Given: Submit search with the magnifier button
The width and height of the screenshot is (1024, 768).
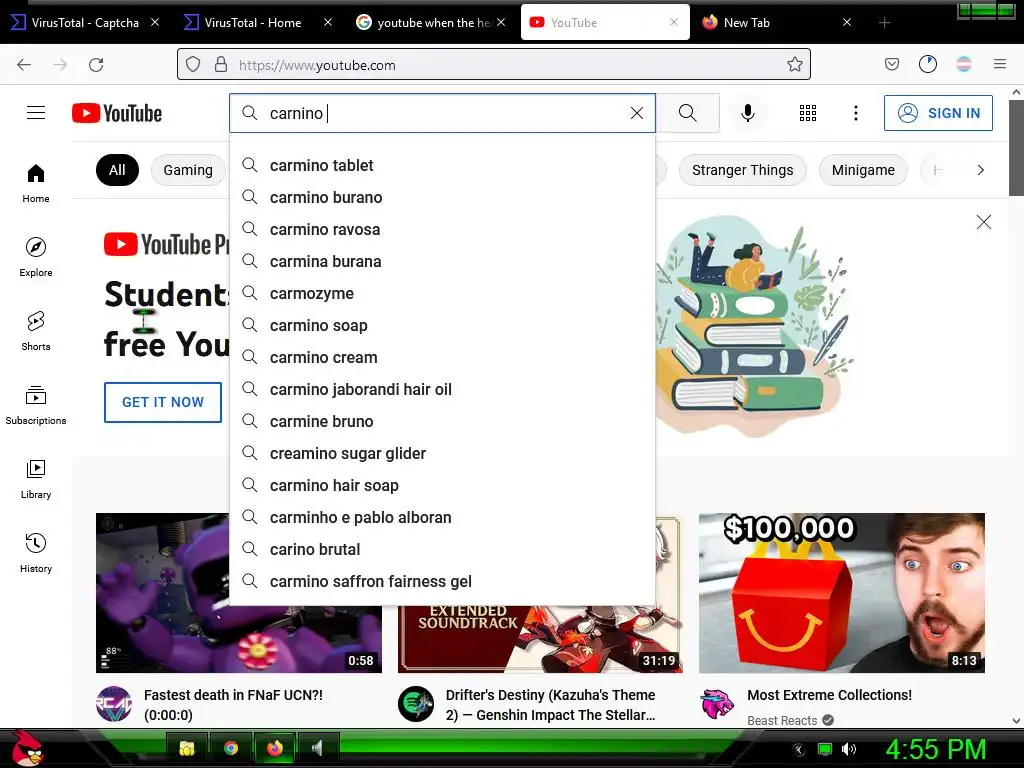Looking at the screenshot, I should coord(688,113).
